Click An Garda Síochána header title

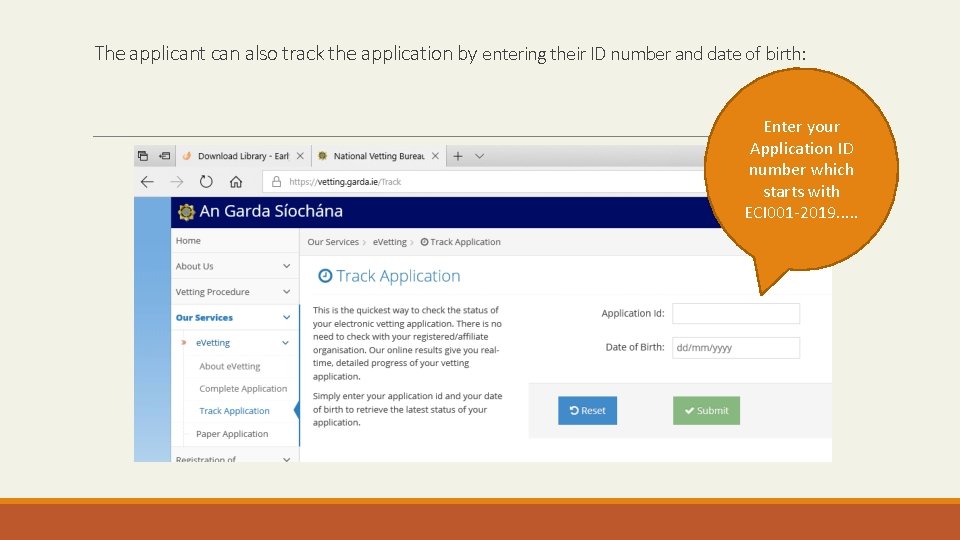271,211
